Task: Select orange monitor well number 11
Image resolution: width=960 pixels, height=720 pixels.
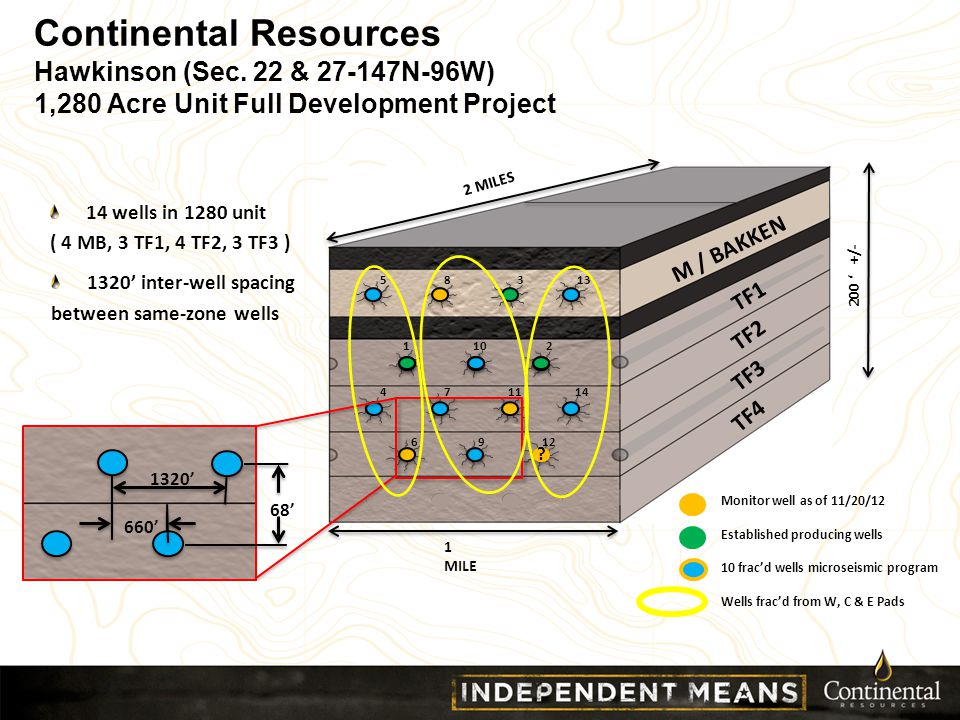Action: click(510, 408)
